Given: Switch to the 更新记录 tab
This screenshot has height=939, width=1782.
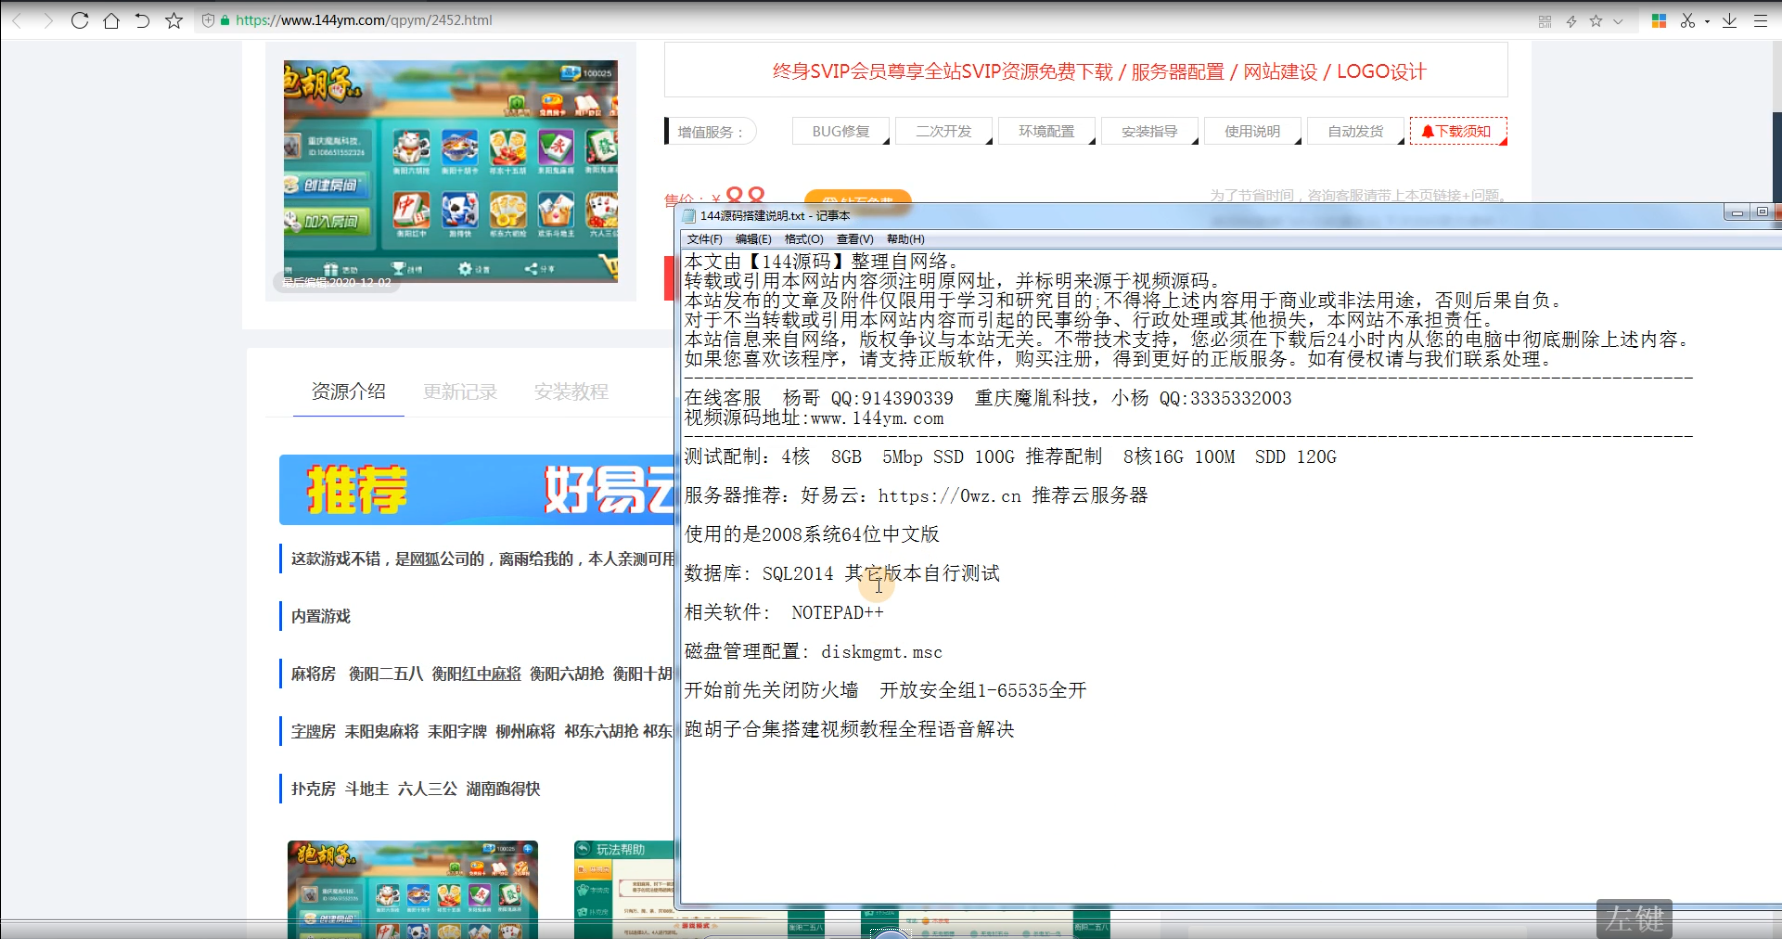Looking at the screenshot, I should 460,391.
